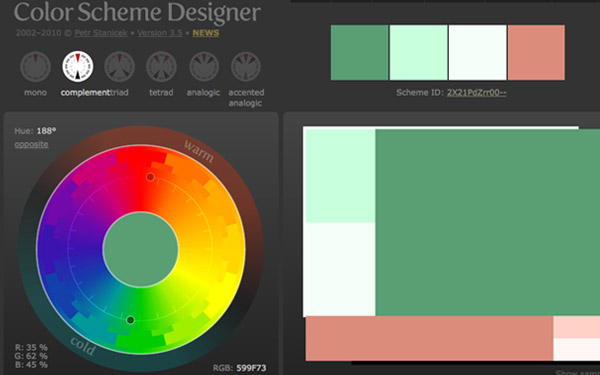
Task: Click the 'warm' label on the wheel ring
Action: (199, 151)
